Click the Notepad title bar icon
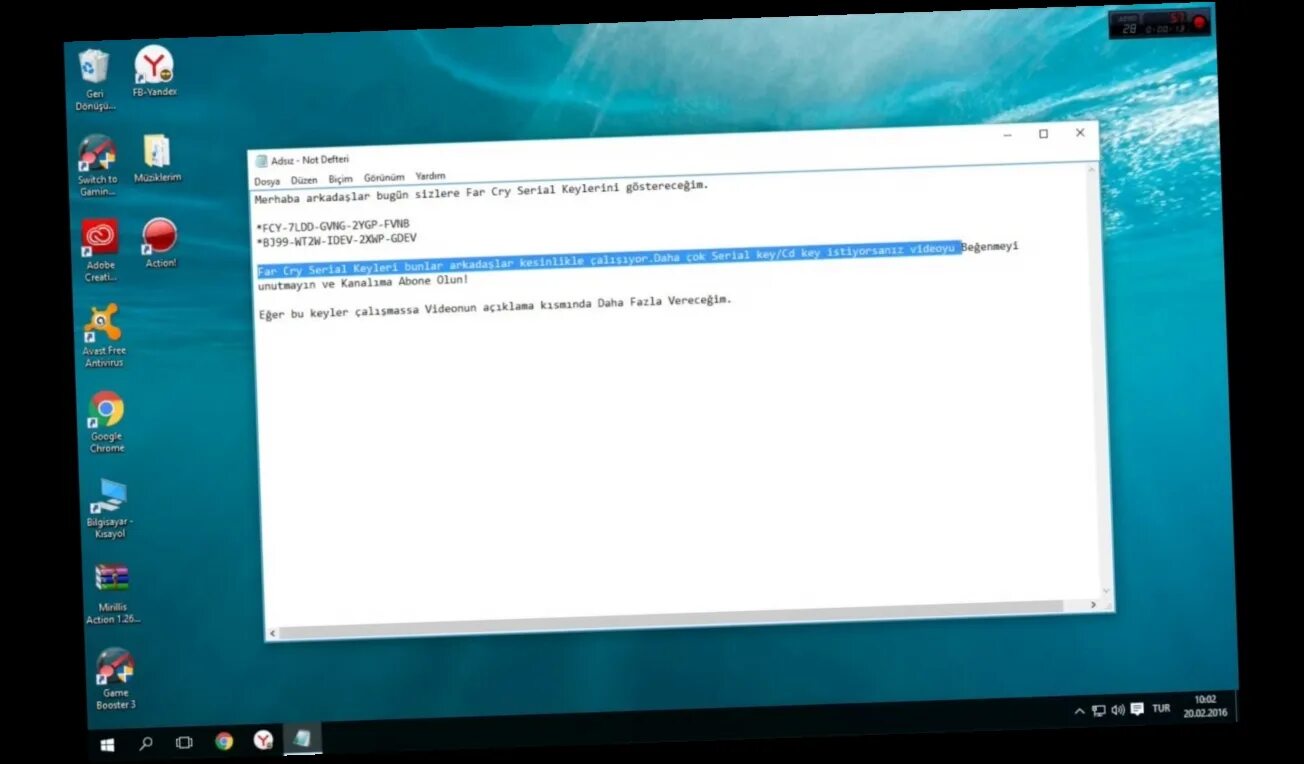 click(261, 161)
